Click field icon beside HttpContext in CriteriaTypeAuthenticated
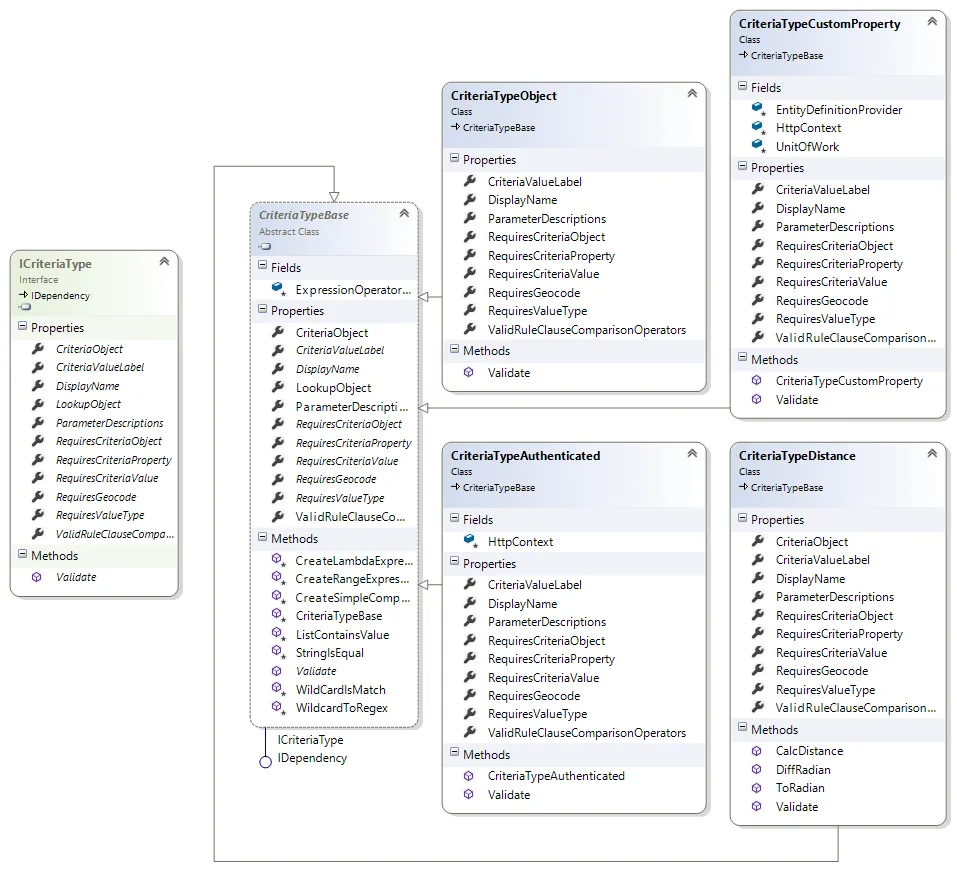 pos(470,541)
